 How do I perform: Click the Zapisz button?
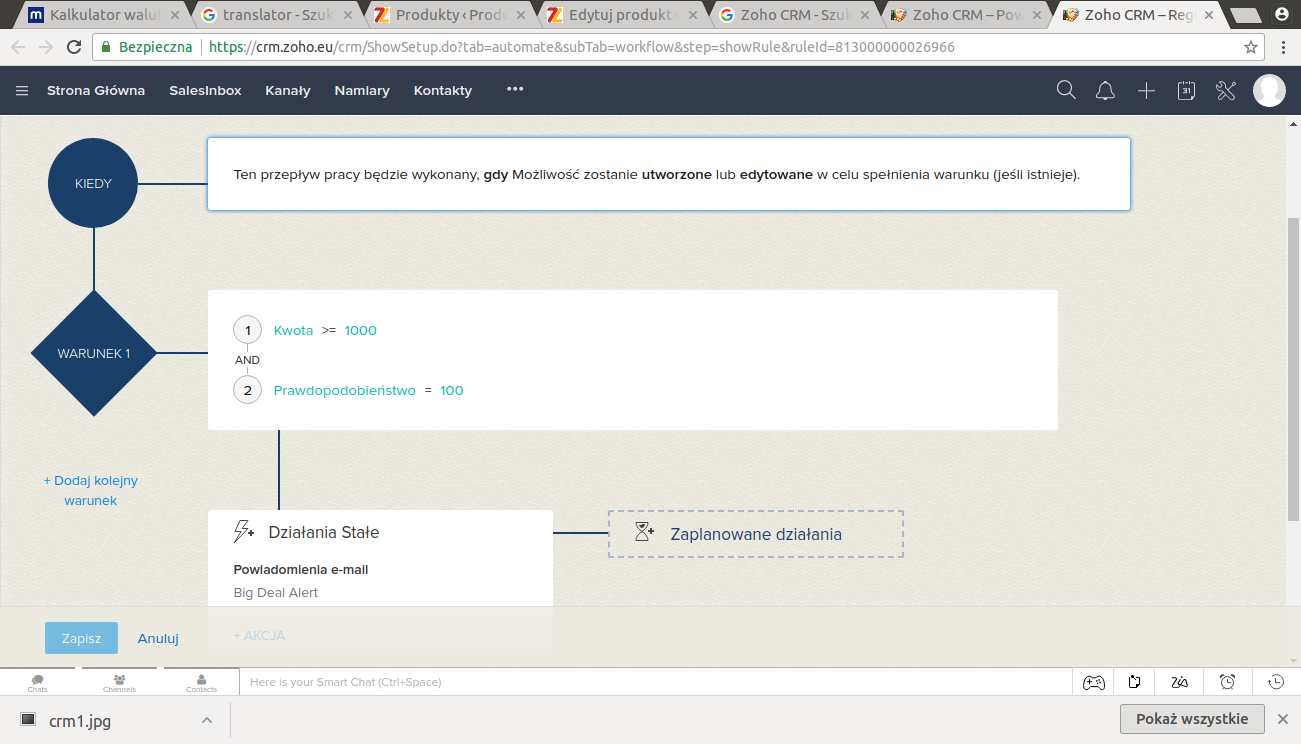(x=81, y=638)
